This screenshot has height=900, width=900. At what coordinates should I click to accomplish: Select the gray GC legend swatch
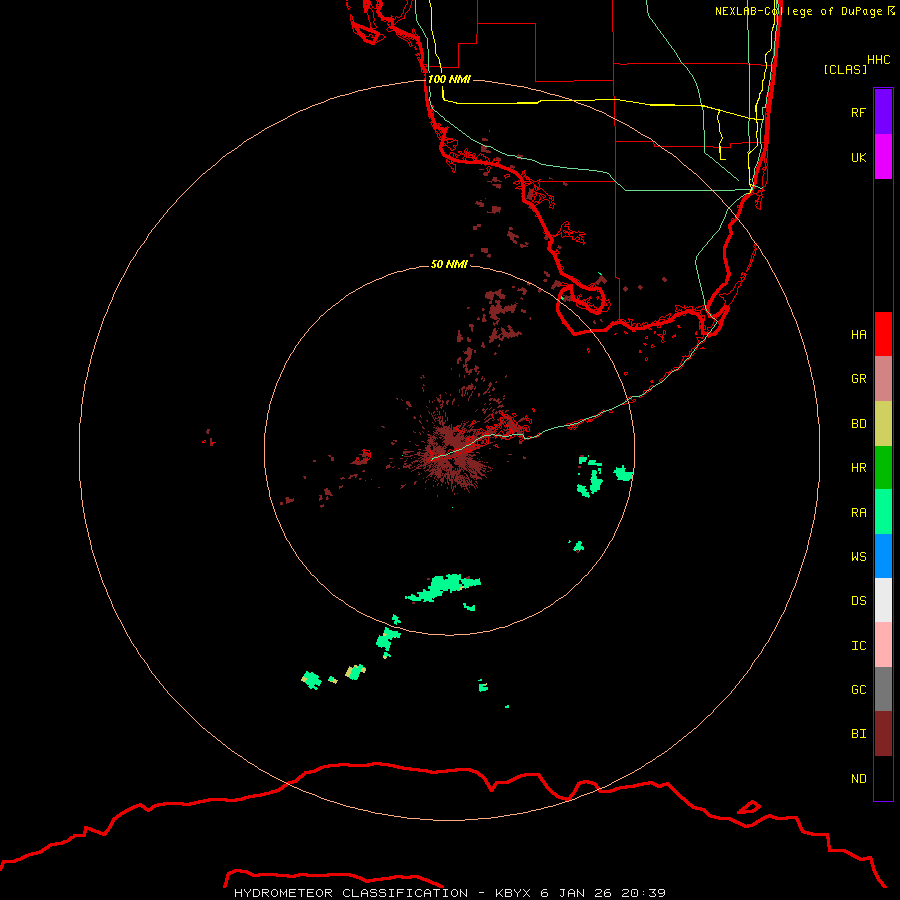[x=883, y=689]
